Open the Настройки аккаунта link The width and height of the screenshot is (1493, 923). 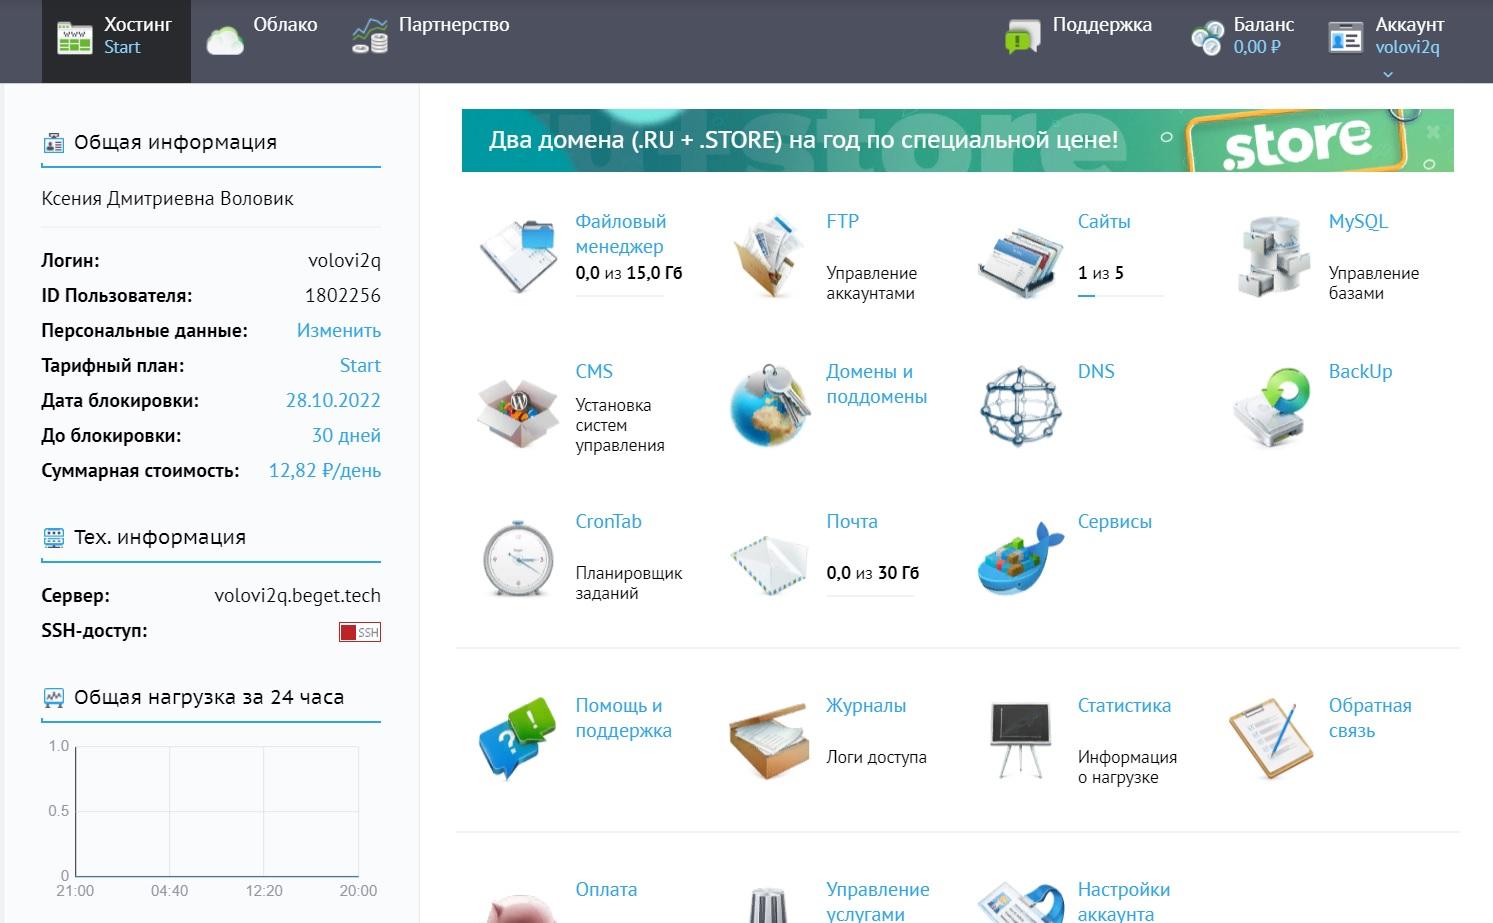tap(1123, 901)
